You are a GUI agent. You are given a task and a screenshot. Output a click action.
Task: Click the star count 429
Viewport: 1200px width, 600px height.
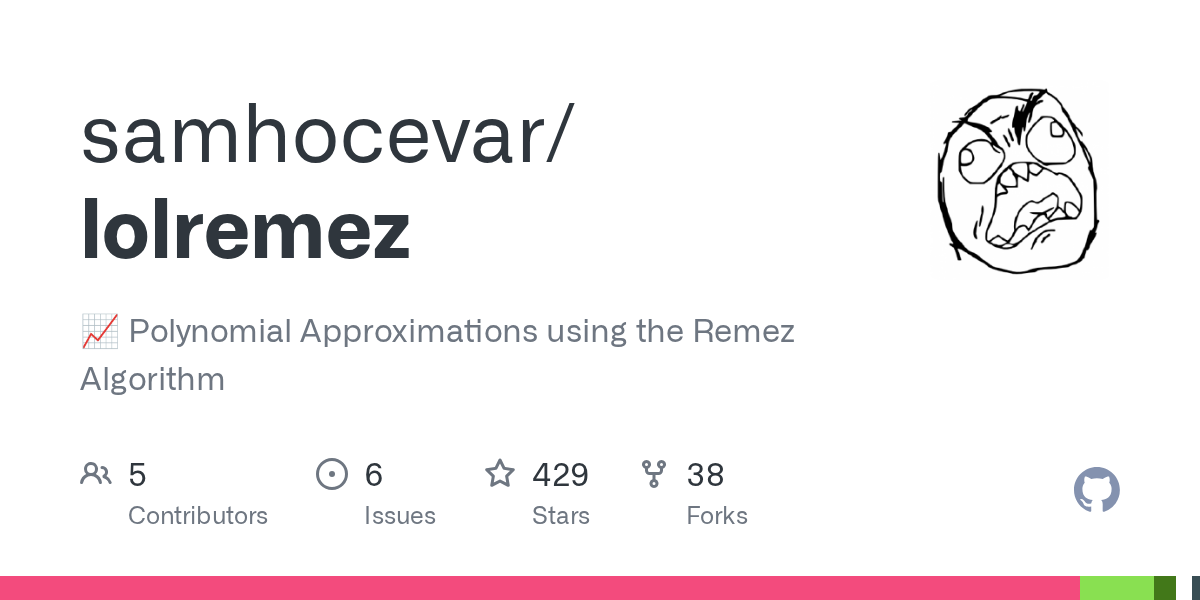point(561,475)
